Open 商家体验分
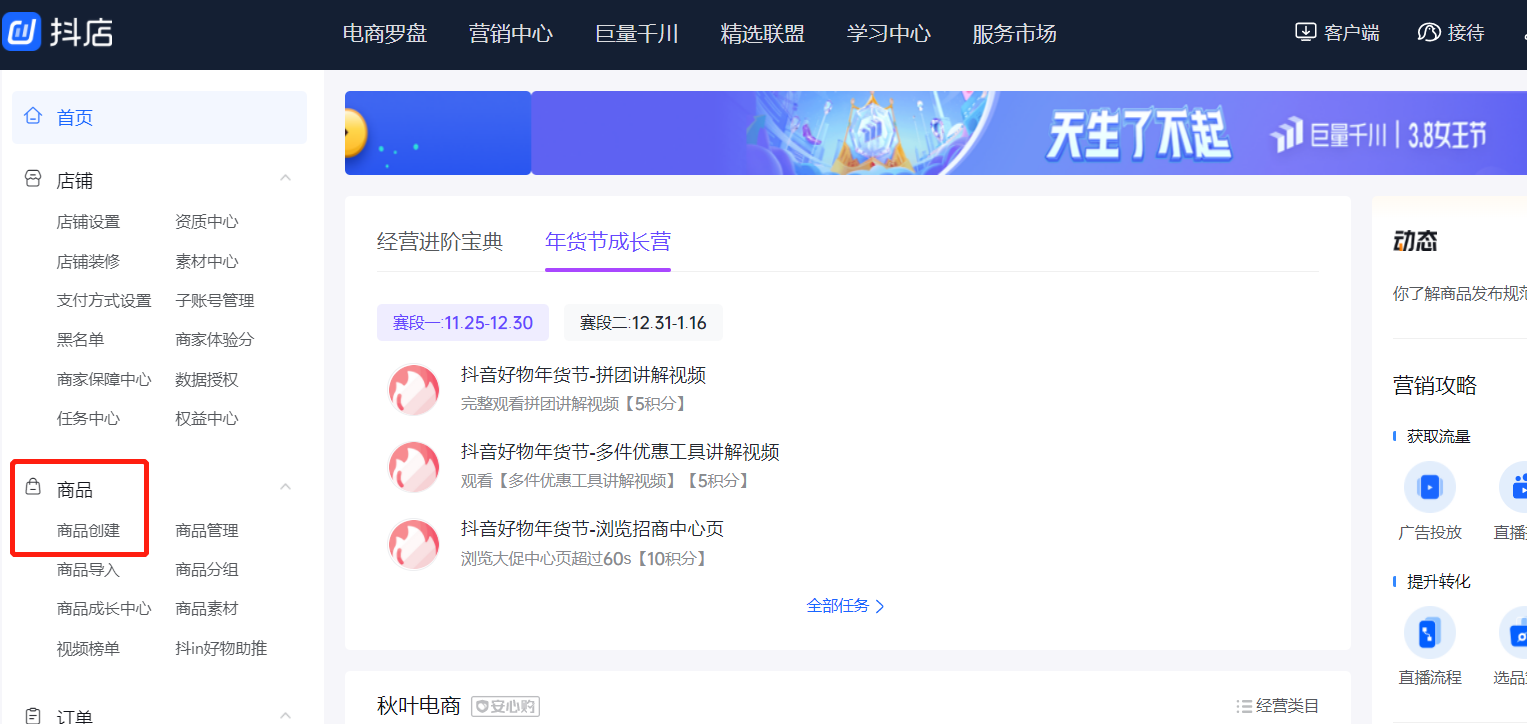Screen dimensions: 1527x724 click(x=215, y=339)
